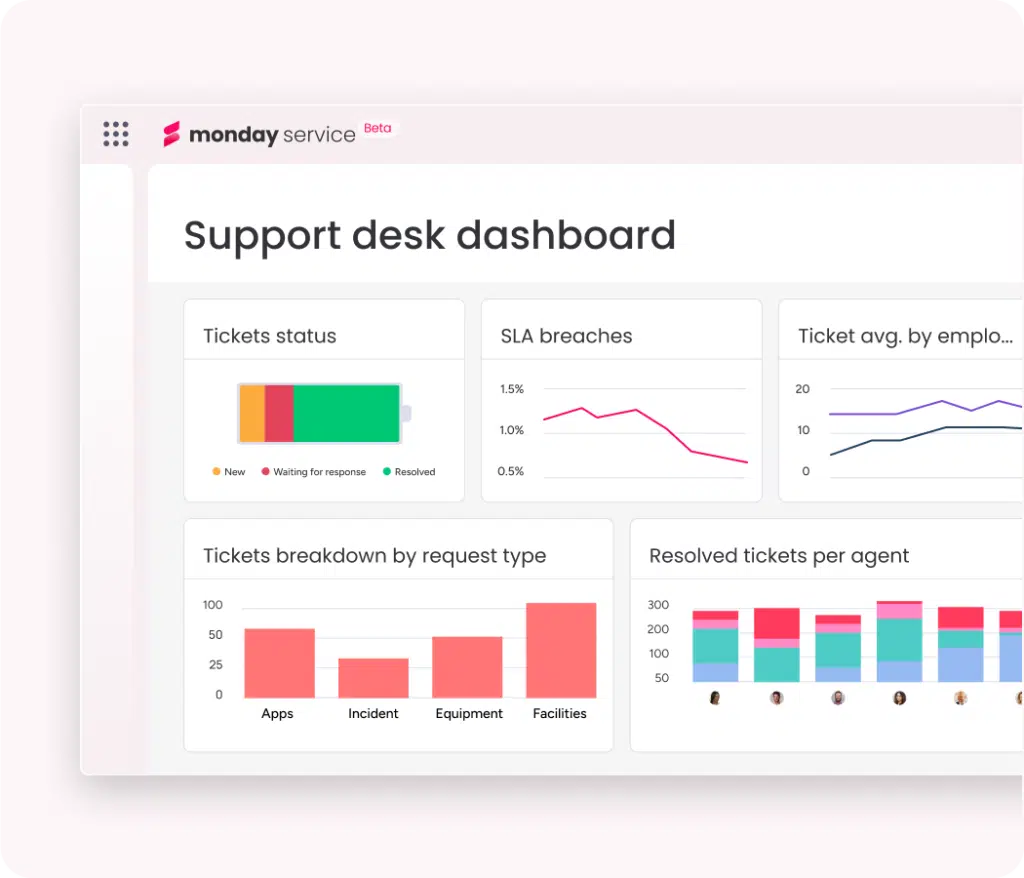
Task: Click the fifth agent avatar under resolved chart
Action: click(961, 698)
